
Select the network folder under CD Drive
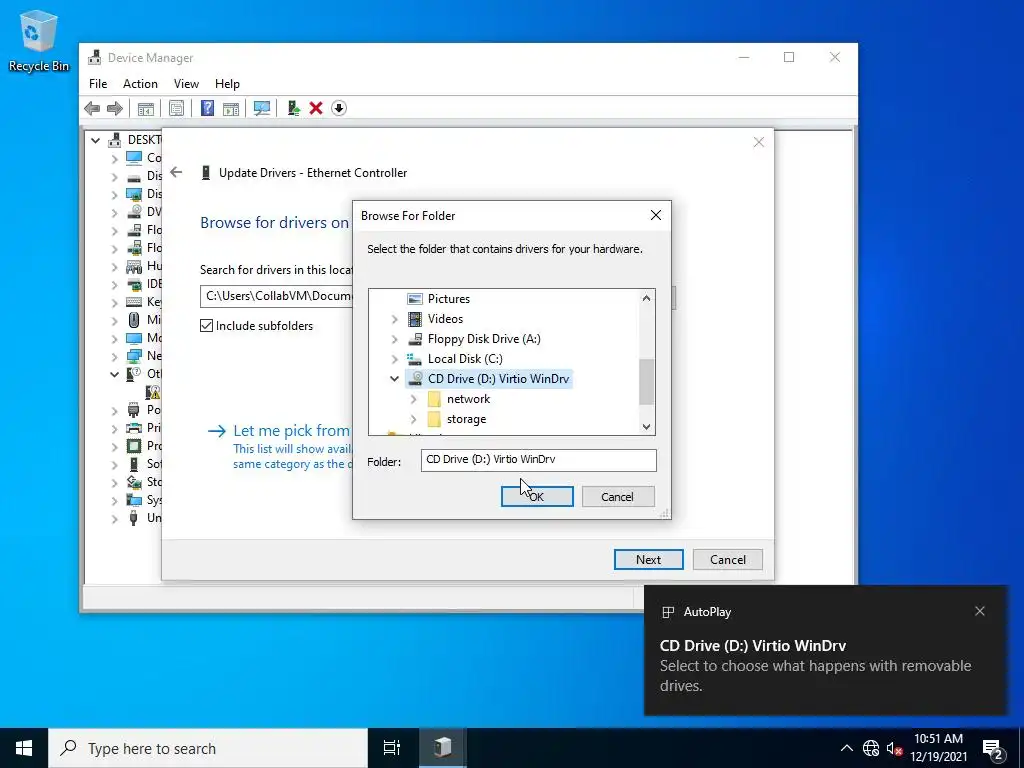click(468, 399)
